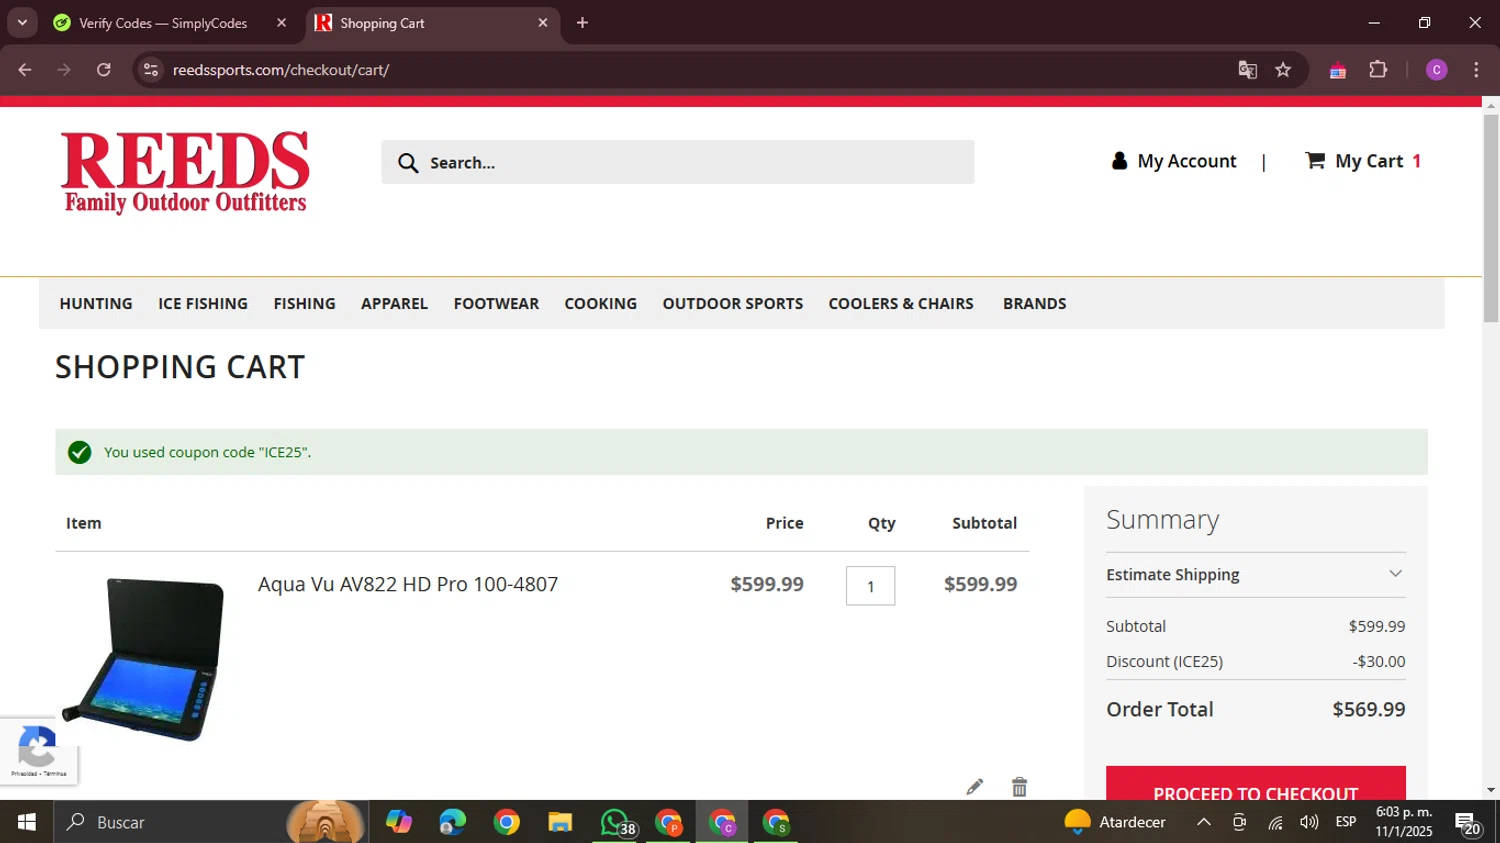Click the quantity input box
The width and height of the screenshot is (1500, 843).
[871, 586]
